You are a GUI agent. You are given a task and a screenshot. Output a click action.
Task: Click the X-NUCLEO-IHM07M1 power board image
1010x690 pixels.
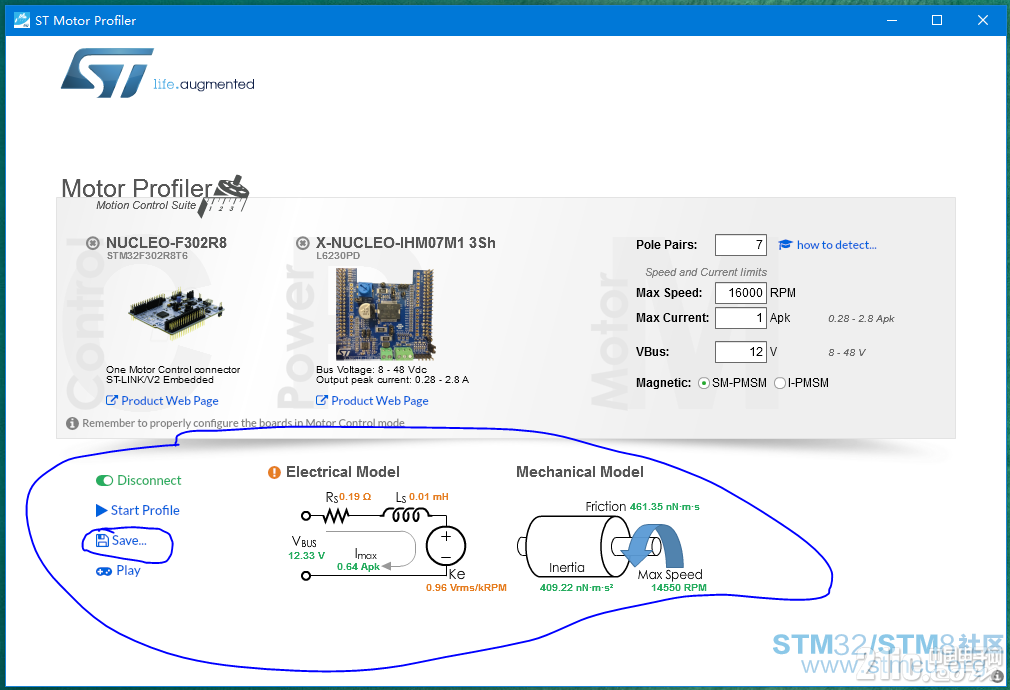pyautogui.click(x=385, y=314)
